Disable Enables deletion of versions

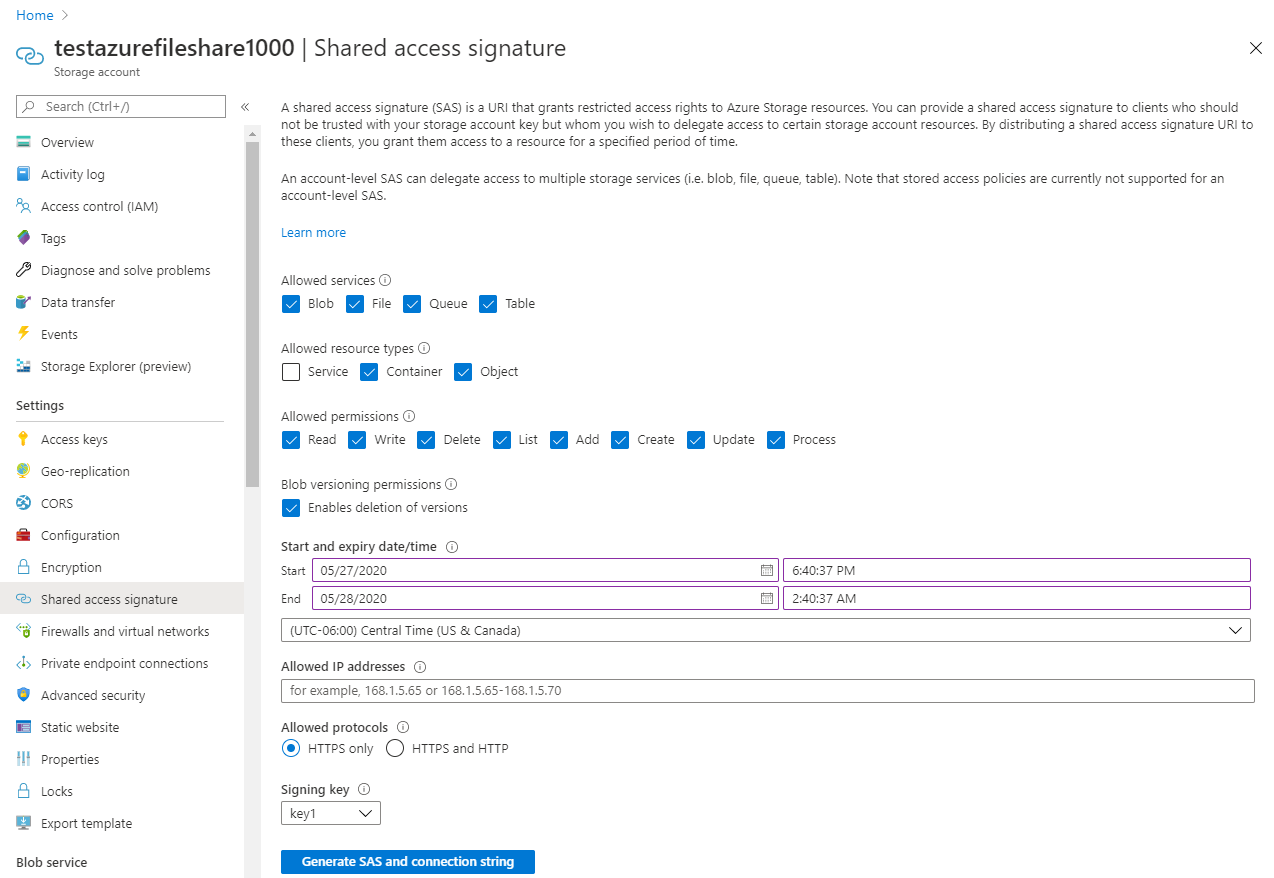coord(290,507)
